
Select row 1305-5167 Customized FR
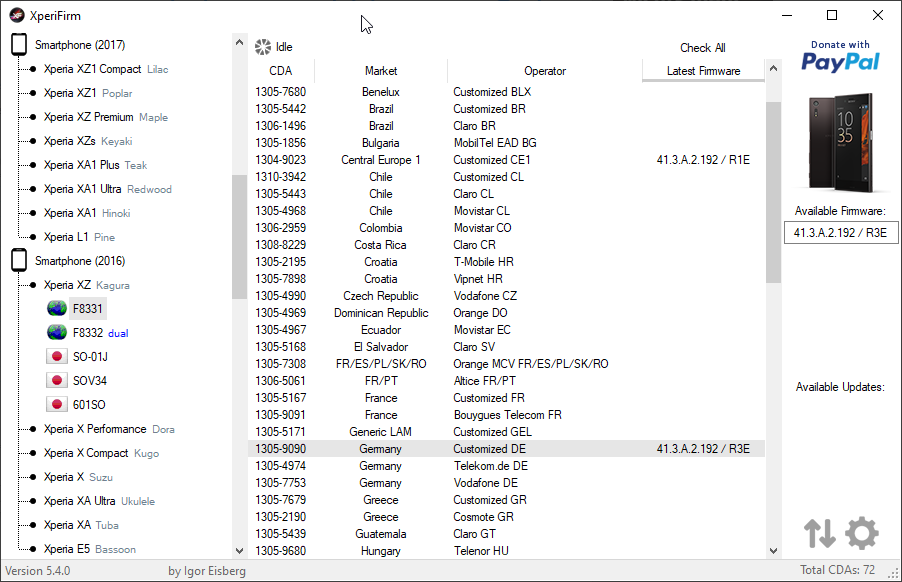pos(506,398)
